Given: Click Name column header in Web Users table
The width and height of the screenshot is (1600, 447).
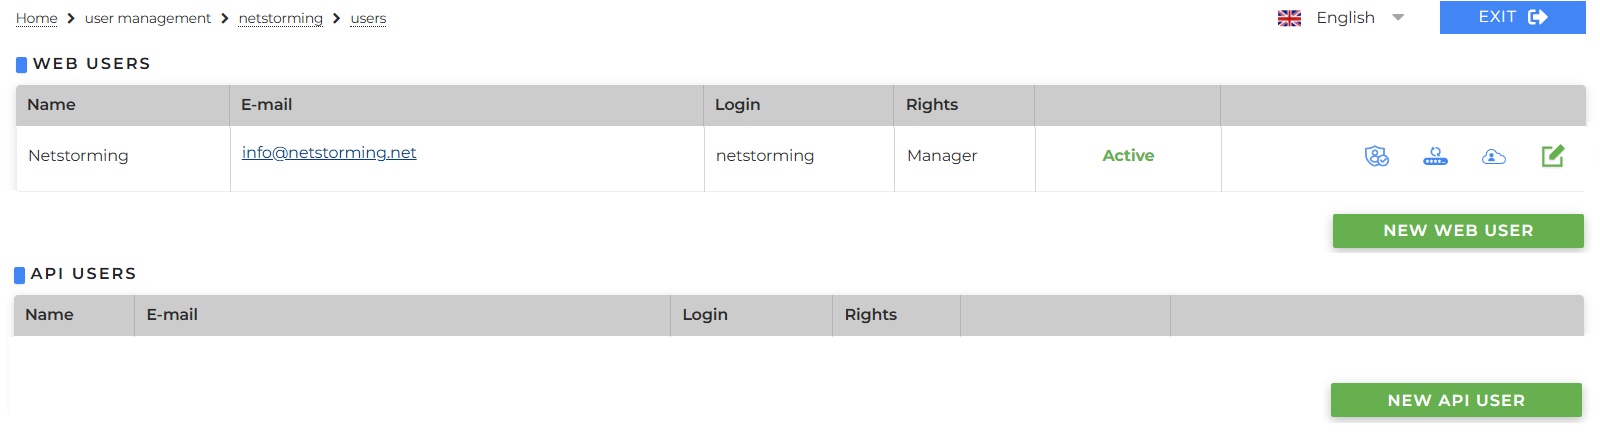Looking at the screenshot, I should pos(51,105).
